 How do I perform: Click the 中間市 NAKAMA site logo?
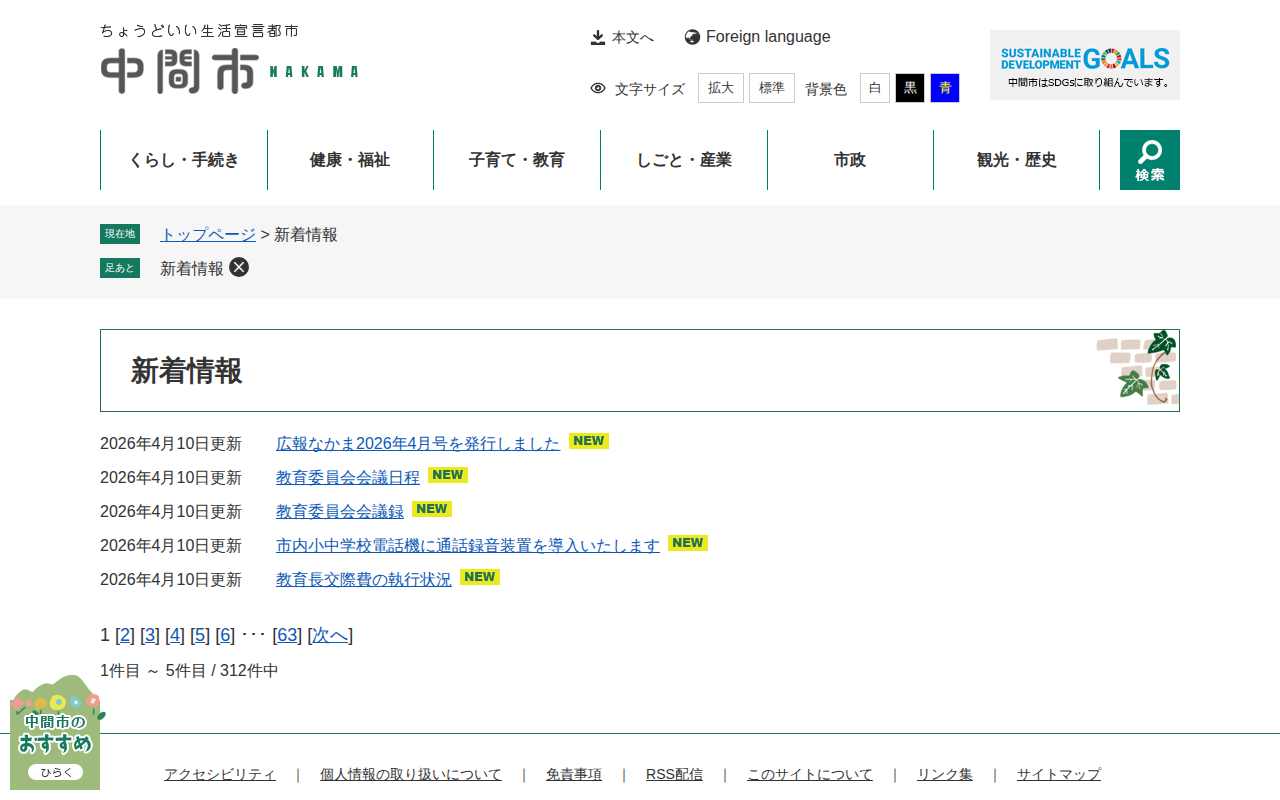pyautogui.click(x=229, y=60)
